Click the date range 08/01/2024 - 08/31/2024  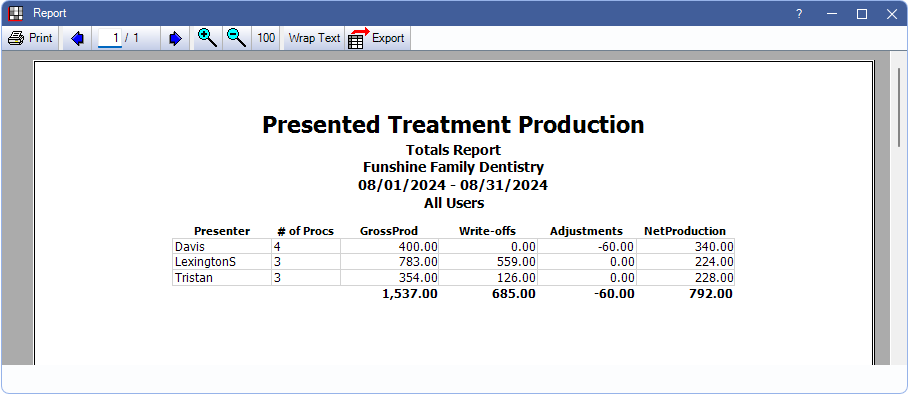tap(453, 186)
